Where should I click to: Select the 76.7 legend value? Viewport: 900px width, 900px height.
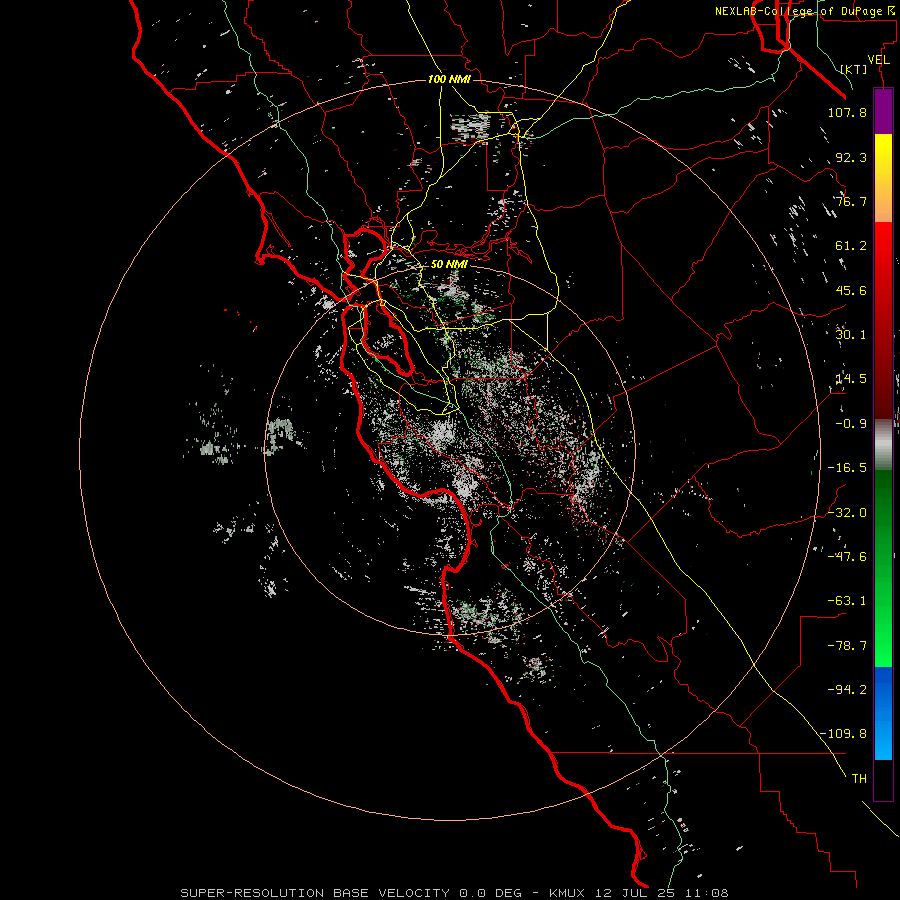point(851,201)
